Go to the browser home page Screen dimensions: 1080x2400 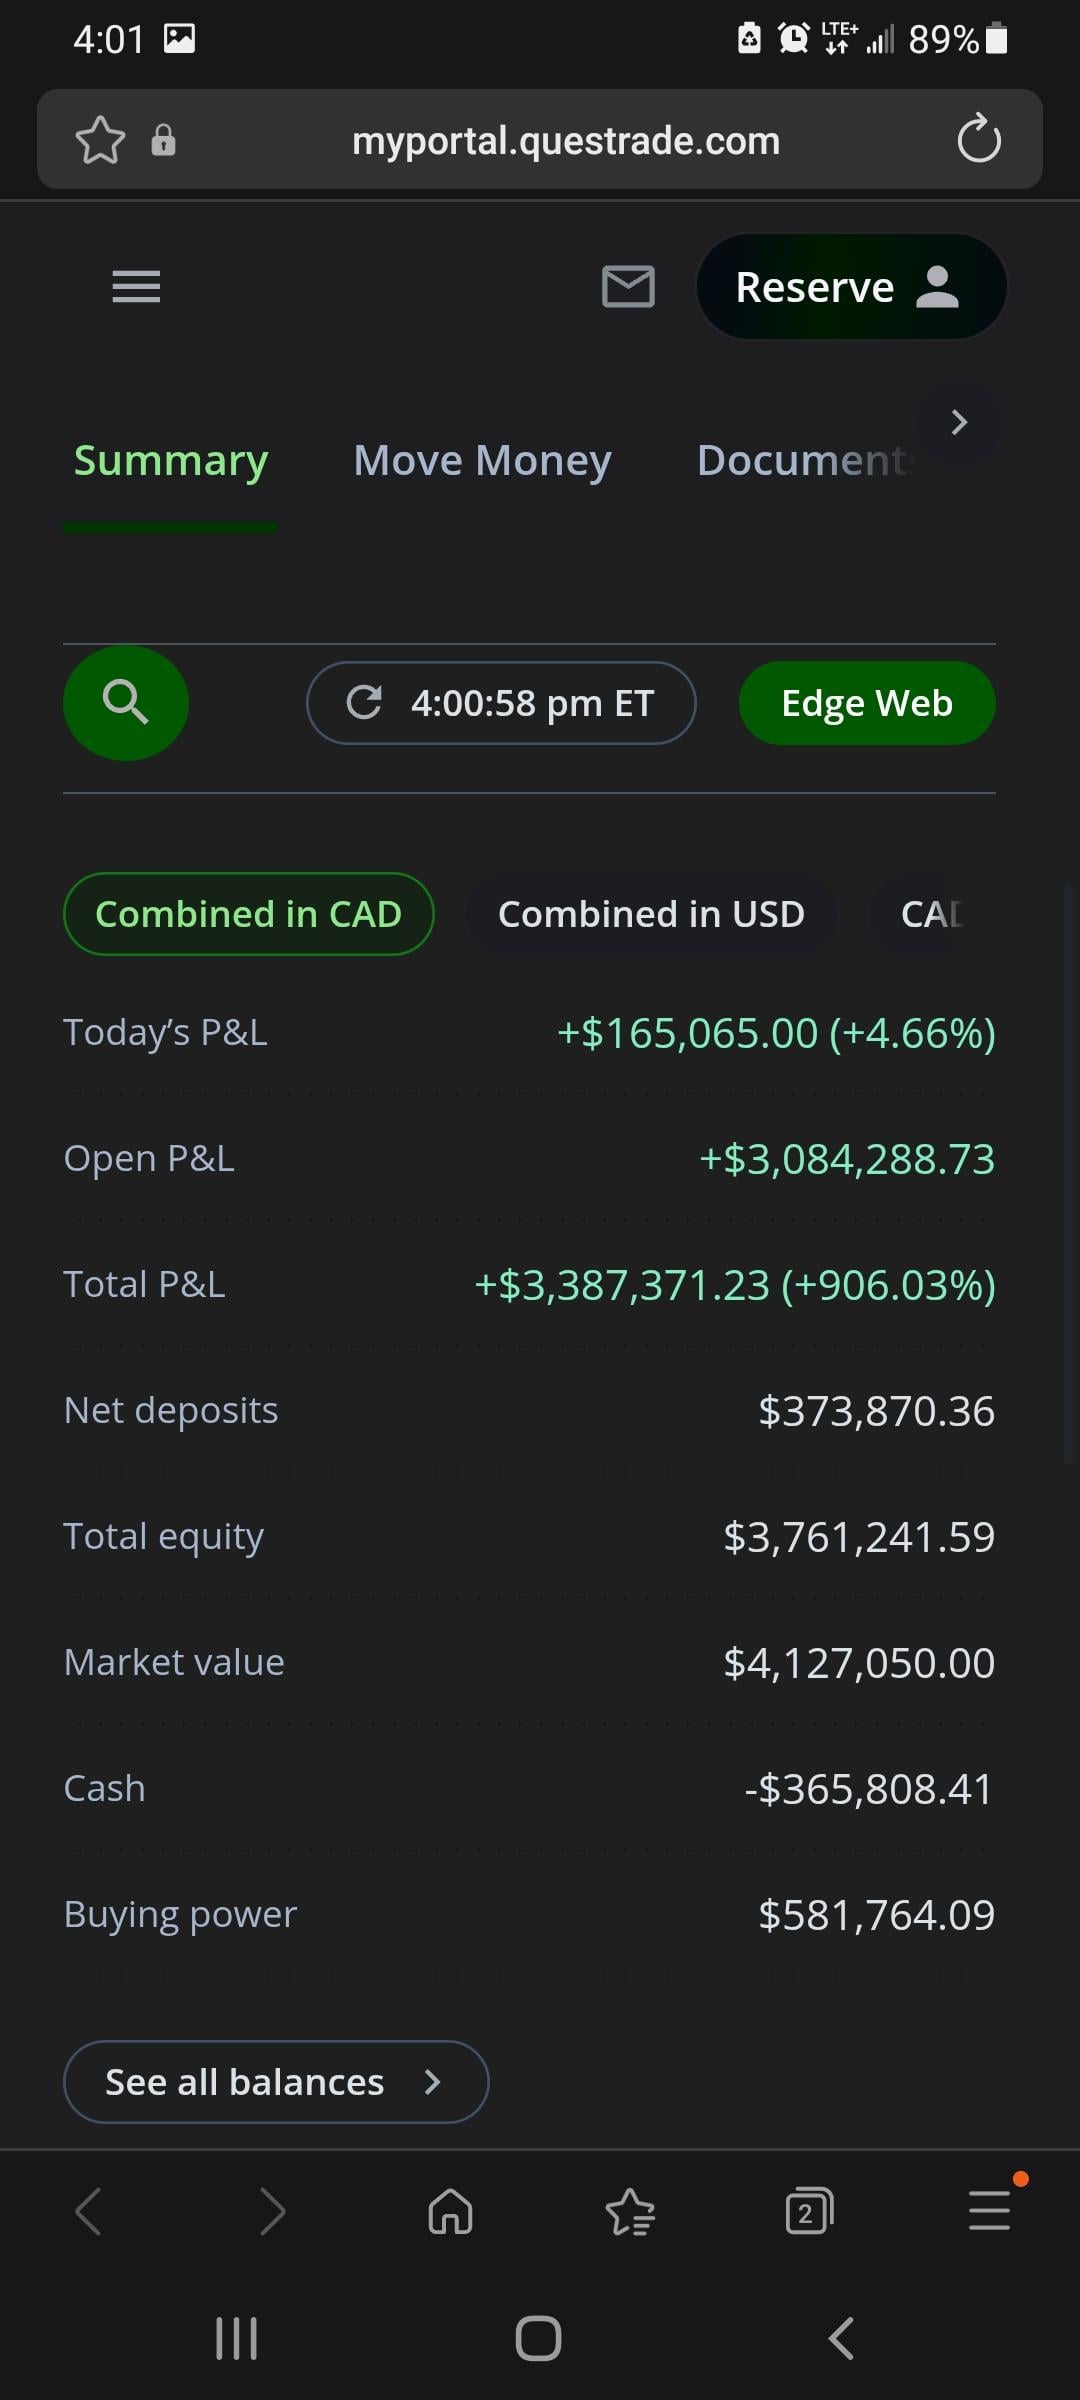450,2211
